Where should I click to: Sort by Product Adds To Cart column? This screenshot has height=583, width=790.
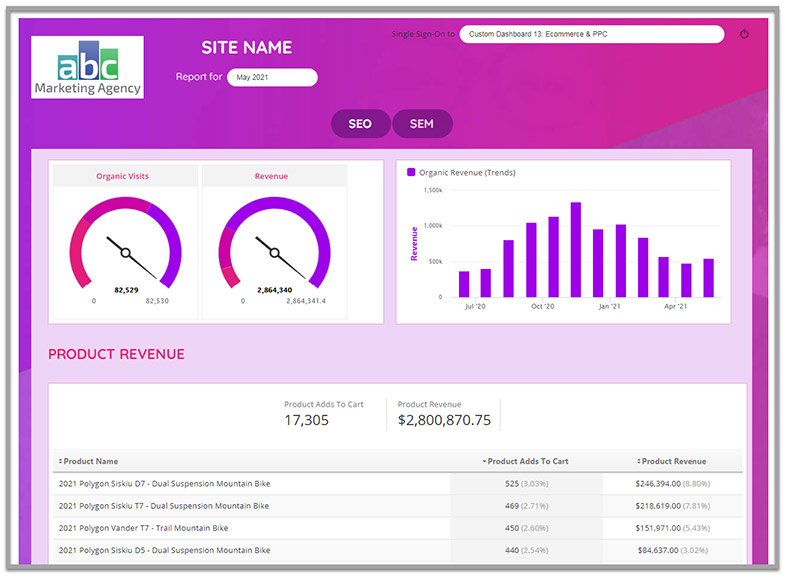pos(526,461)
